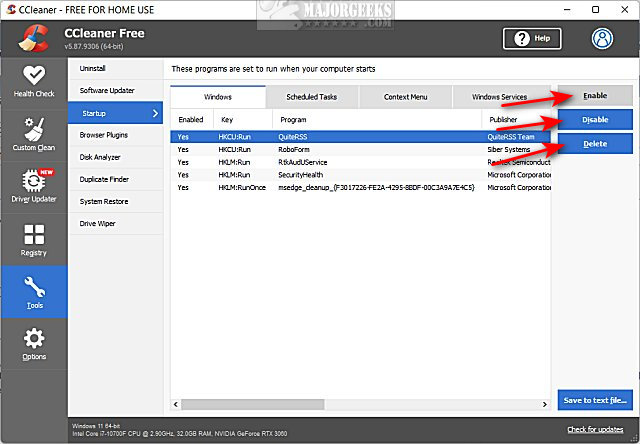Screen dimensions: 640x444
Task: Open the Driver Updater section
Action: 34,186
